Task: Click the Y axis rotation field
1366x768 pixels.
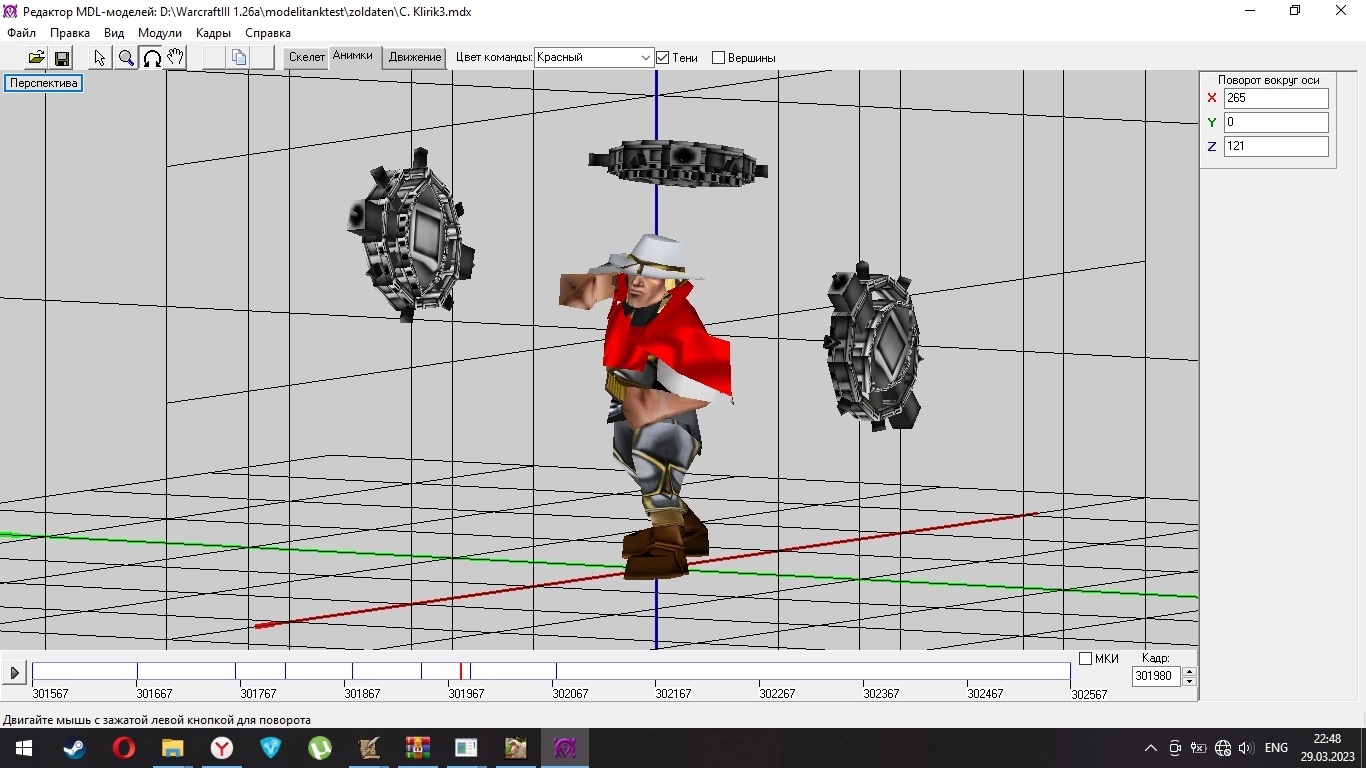Action: tap(1276, 122)
